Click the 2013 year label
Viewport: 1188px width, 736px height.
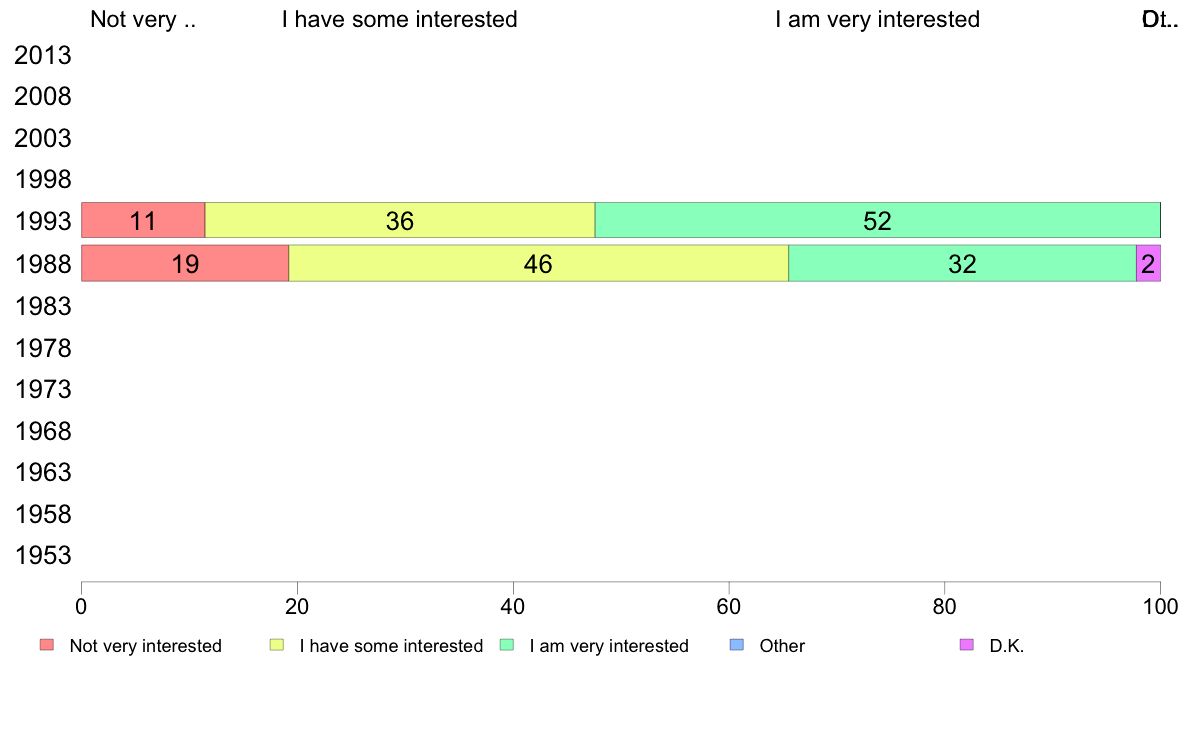pyautogui.click(x=42, y=55)
